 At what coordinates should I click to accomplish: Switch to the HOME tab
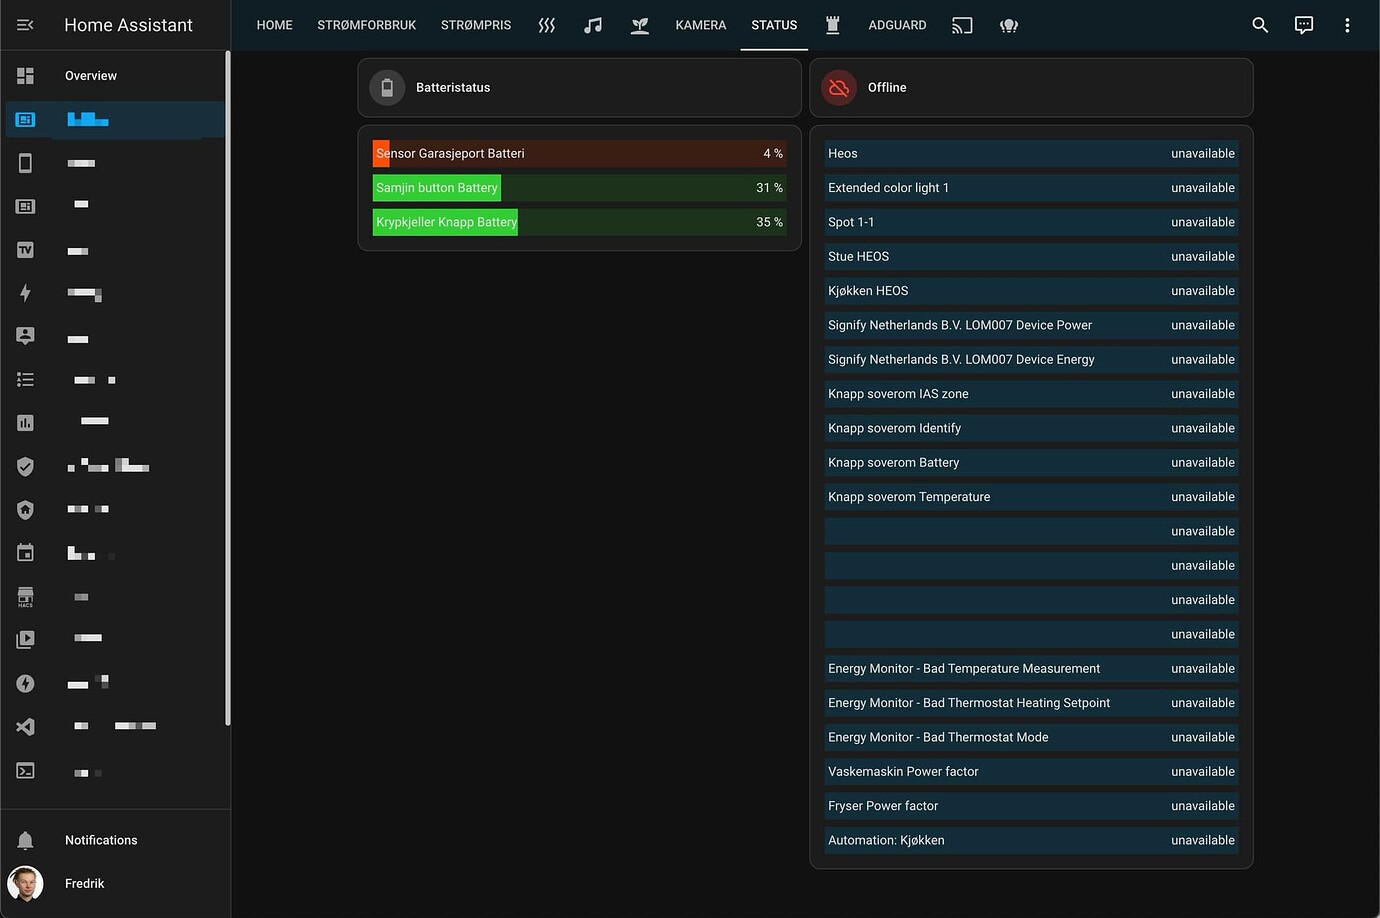click(274, 25)
